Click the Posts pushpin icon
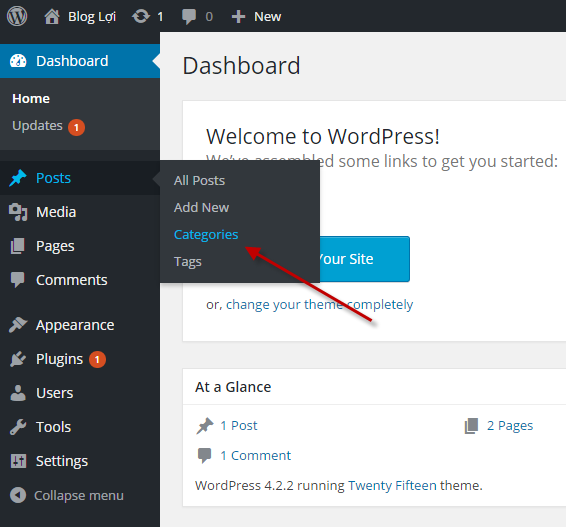The image size is (566, 527). (x=18, y=178)
